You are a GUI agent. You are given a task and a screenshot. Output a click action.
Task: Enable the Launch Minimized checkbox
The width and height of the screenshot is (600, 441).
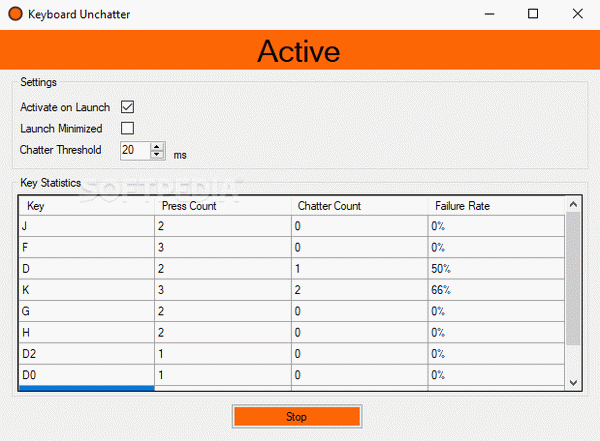click(x=127, y=128)
